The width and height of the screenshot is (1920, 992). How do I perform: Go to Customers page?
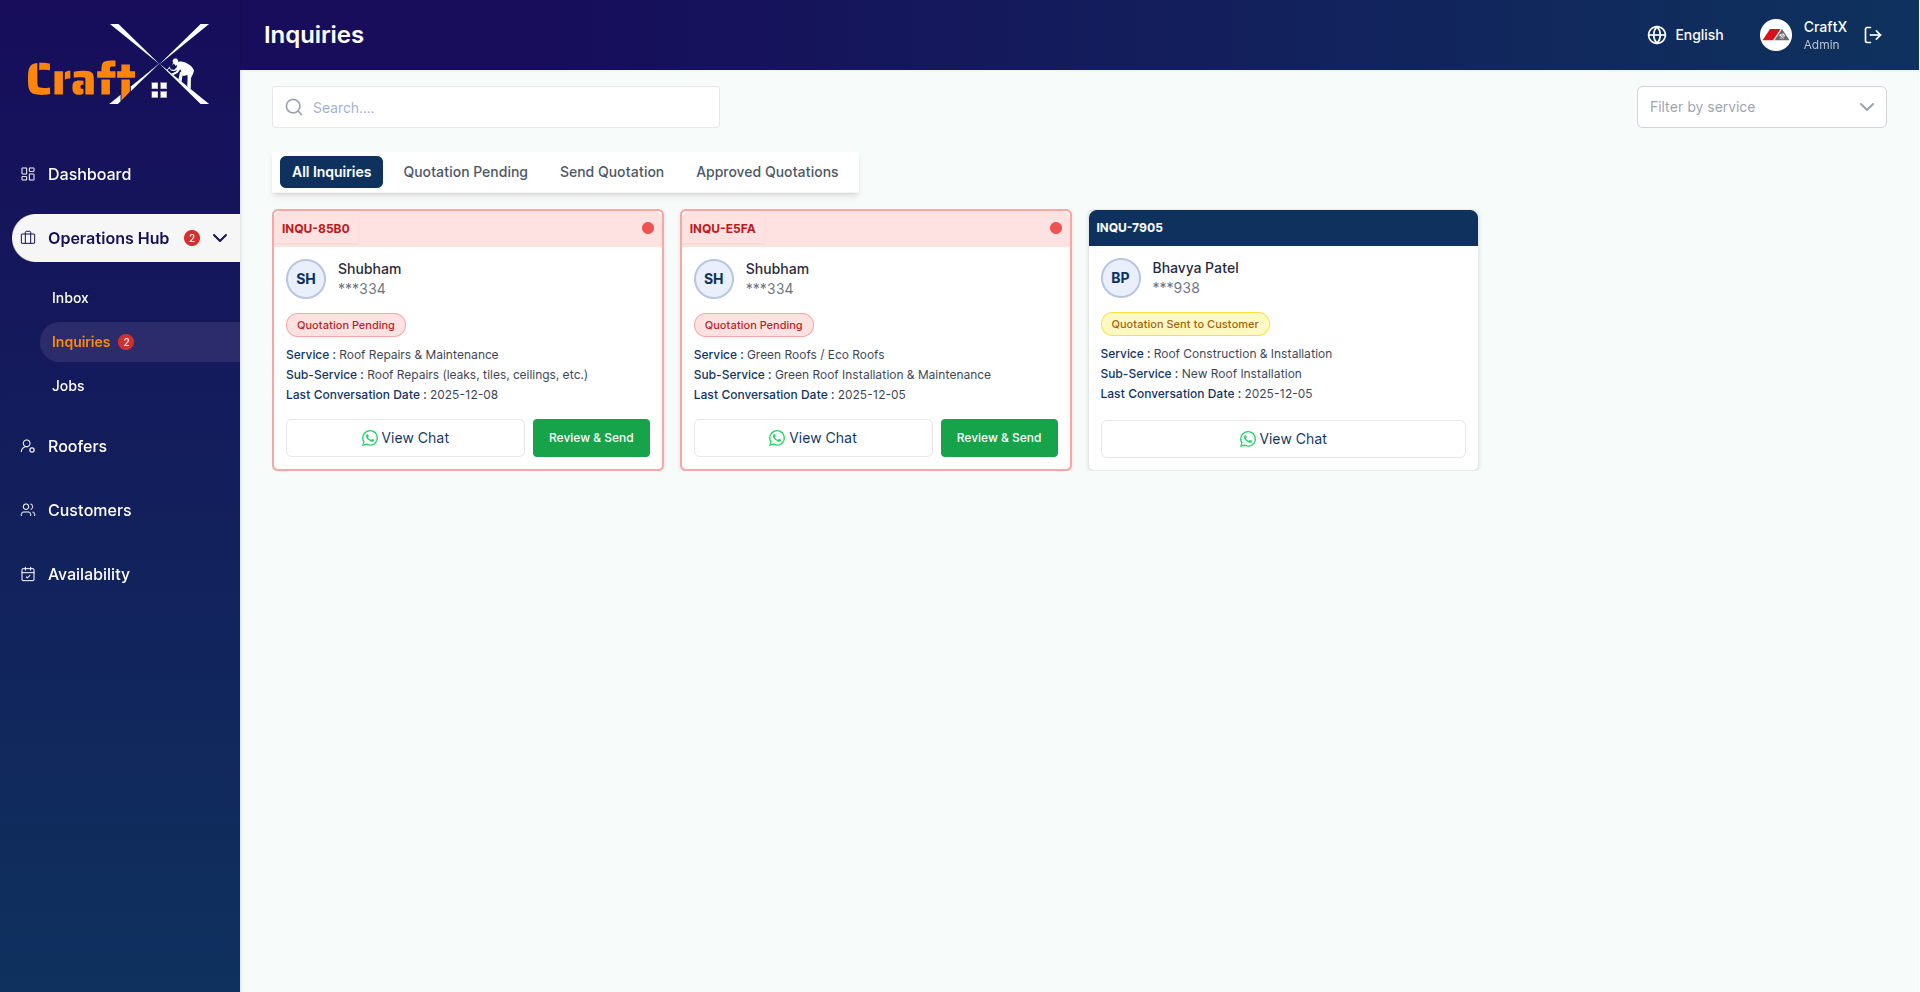click(x=89, y=510)
